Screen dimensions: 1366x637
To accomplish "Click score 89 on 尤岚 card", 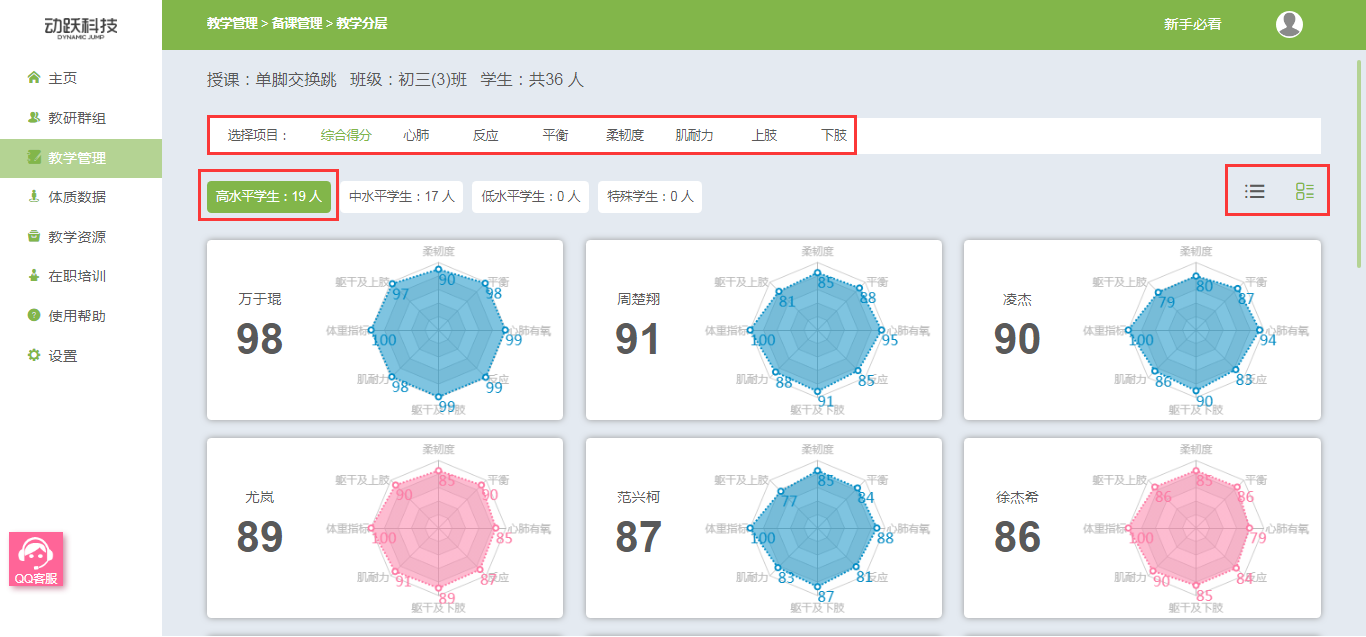I will click(x=260, y=538).
